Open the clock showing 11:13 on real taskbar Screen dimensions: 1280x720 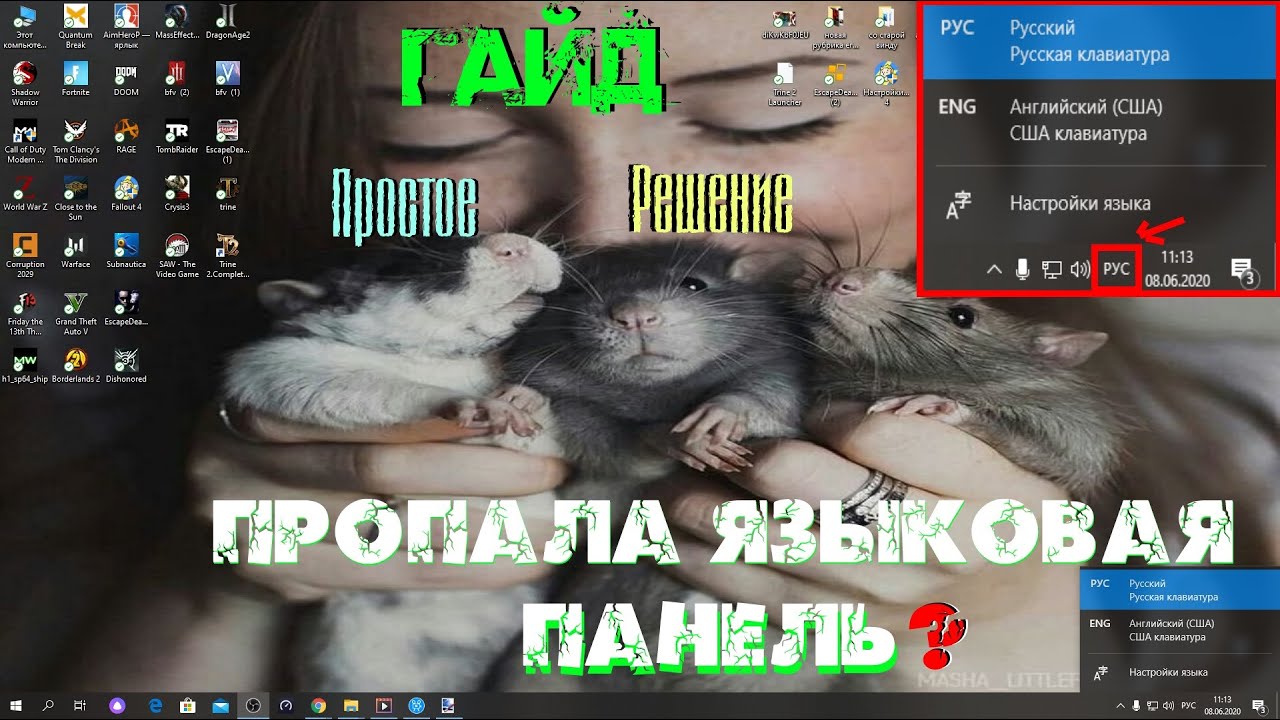(1223, 705)
